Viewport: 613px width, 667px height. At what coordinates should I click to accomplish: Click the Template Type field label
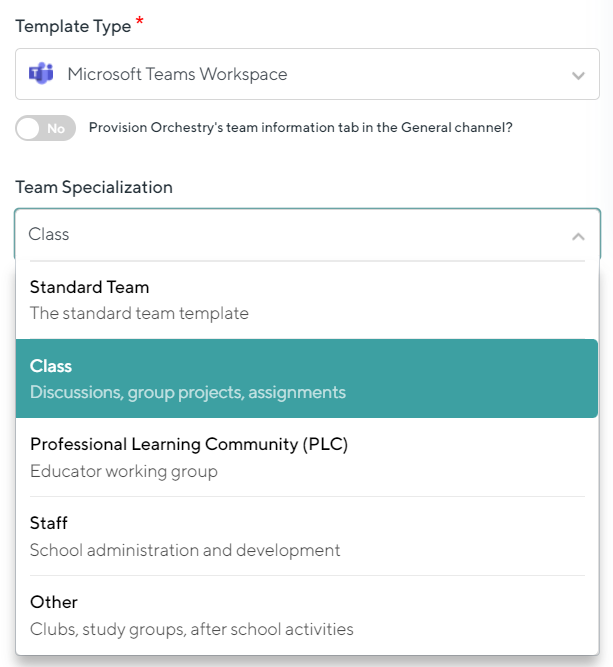[x=74, y=27]
